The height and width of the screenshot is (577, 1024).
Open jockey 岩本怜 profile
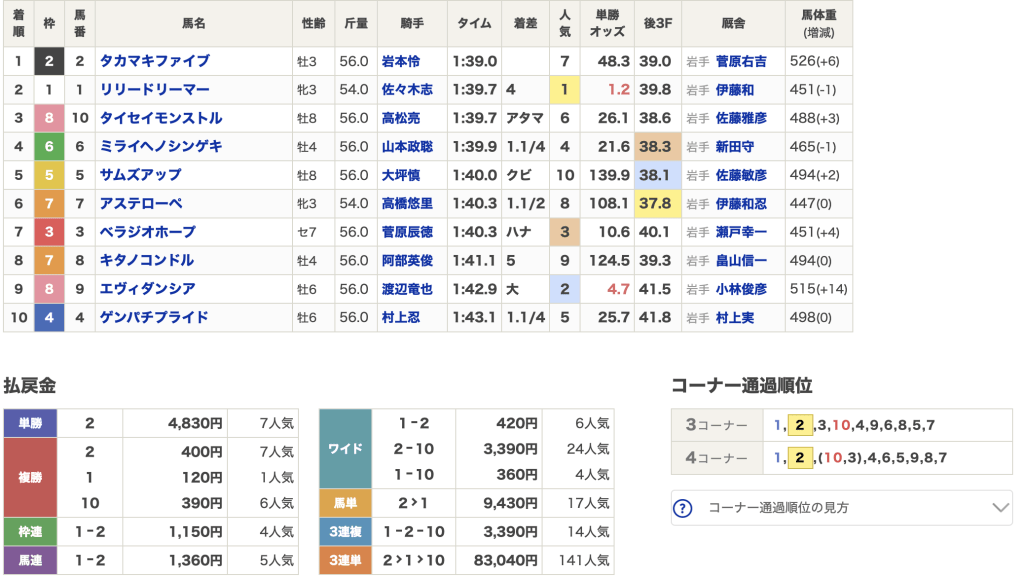click(401, 61)
